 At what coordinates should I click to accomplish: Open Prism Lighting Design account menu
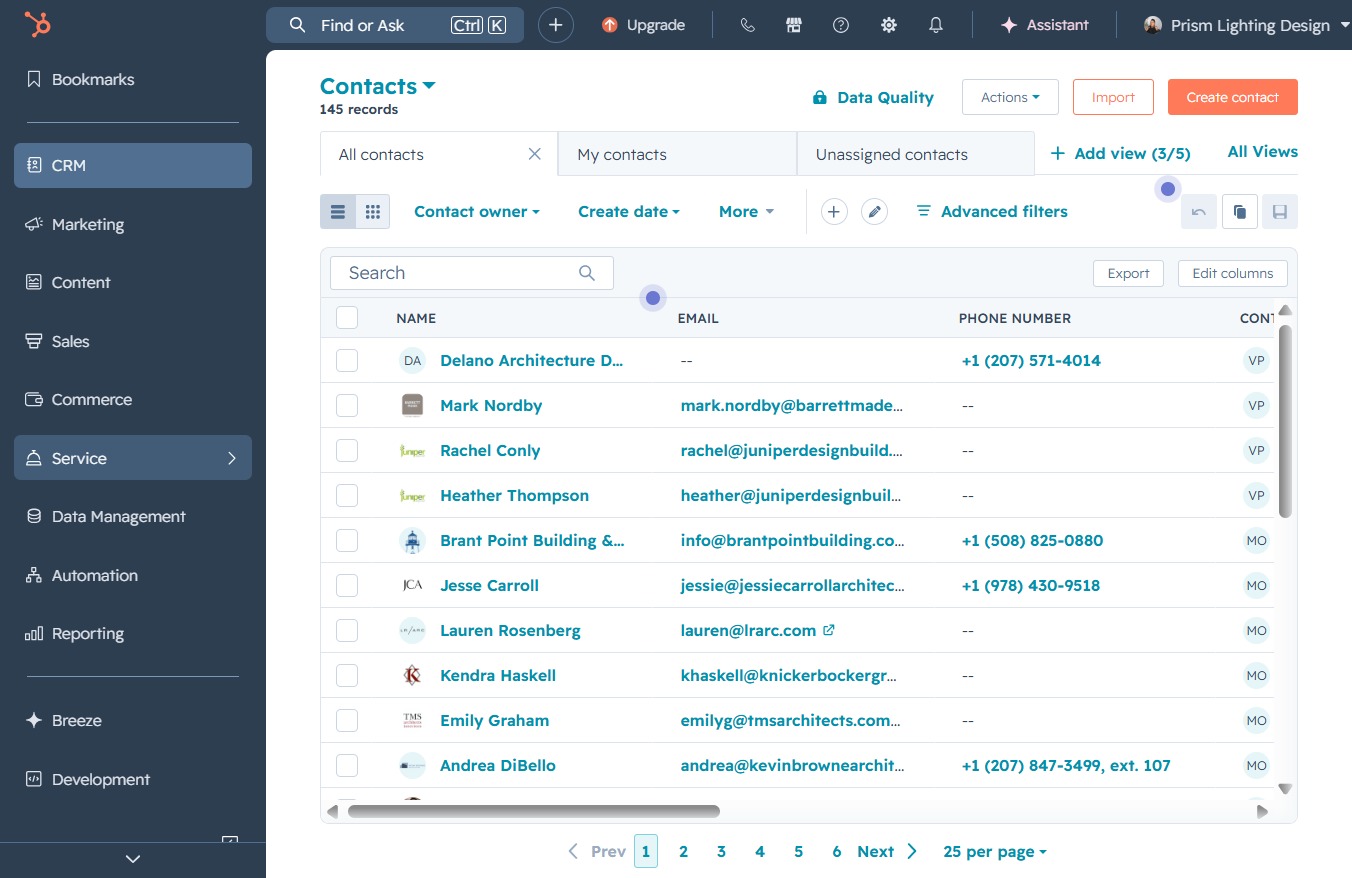click(x=1247, y=25)
